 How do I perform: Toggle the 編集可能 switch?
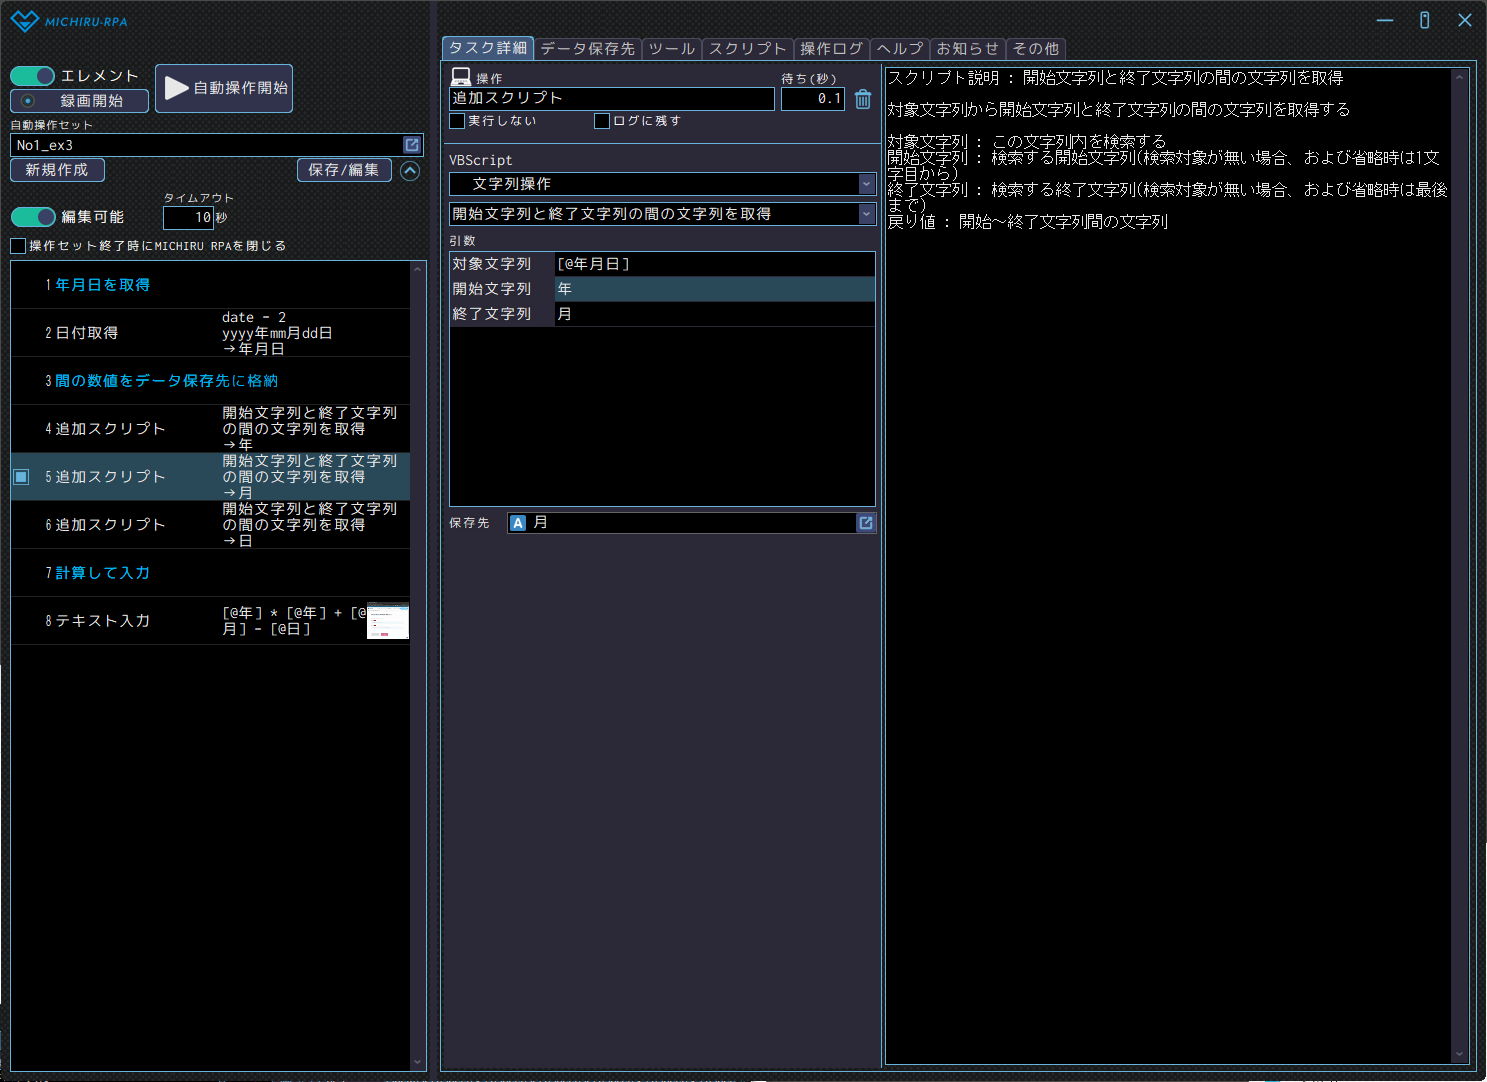point(33,217)
